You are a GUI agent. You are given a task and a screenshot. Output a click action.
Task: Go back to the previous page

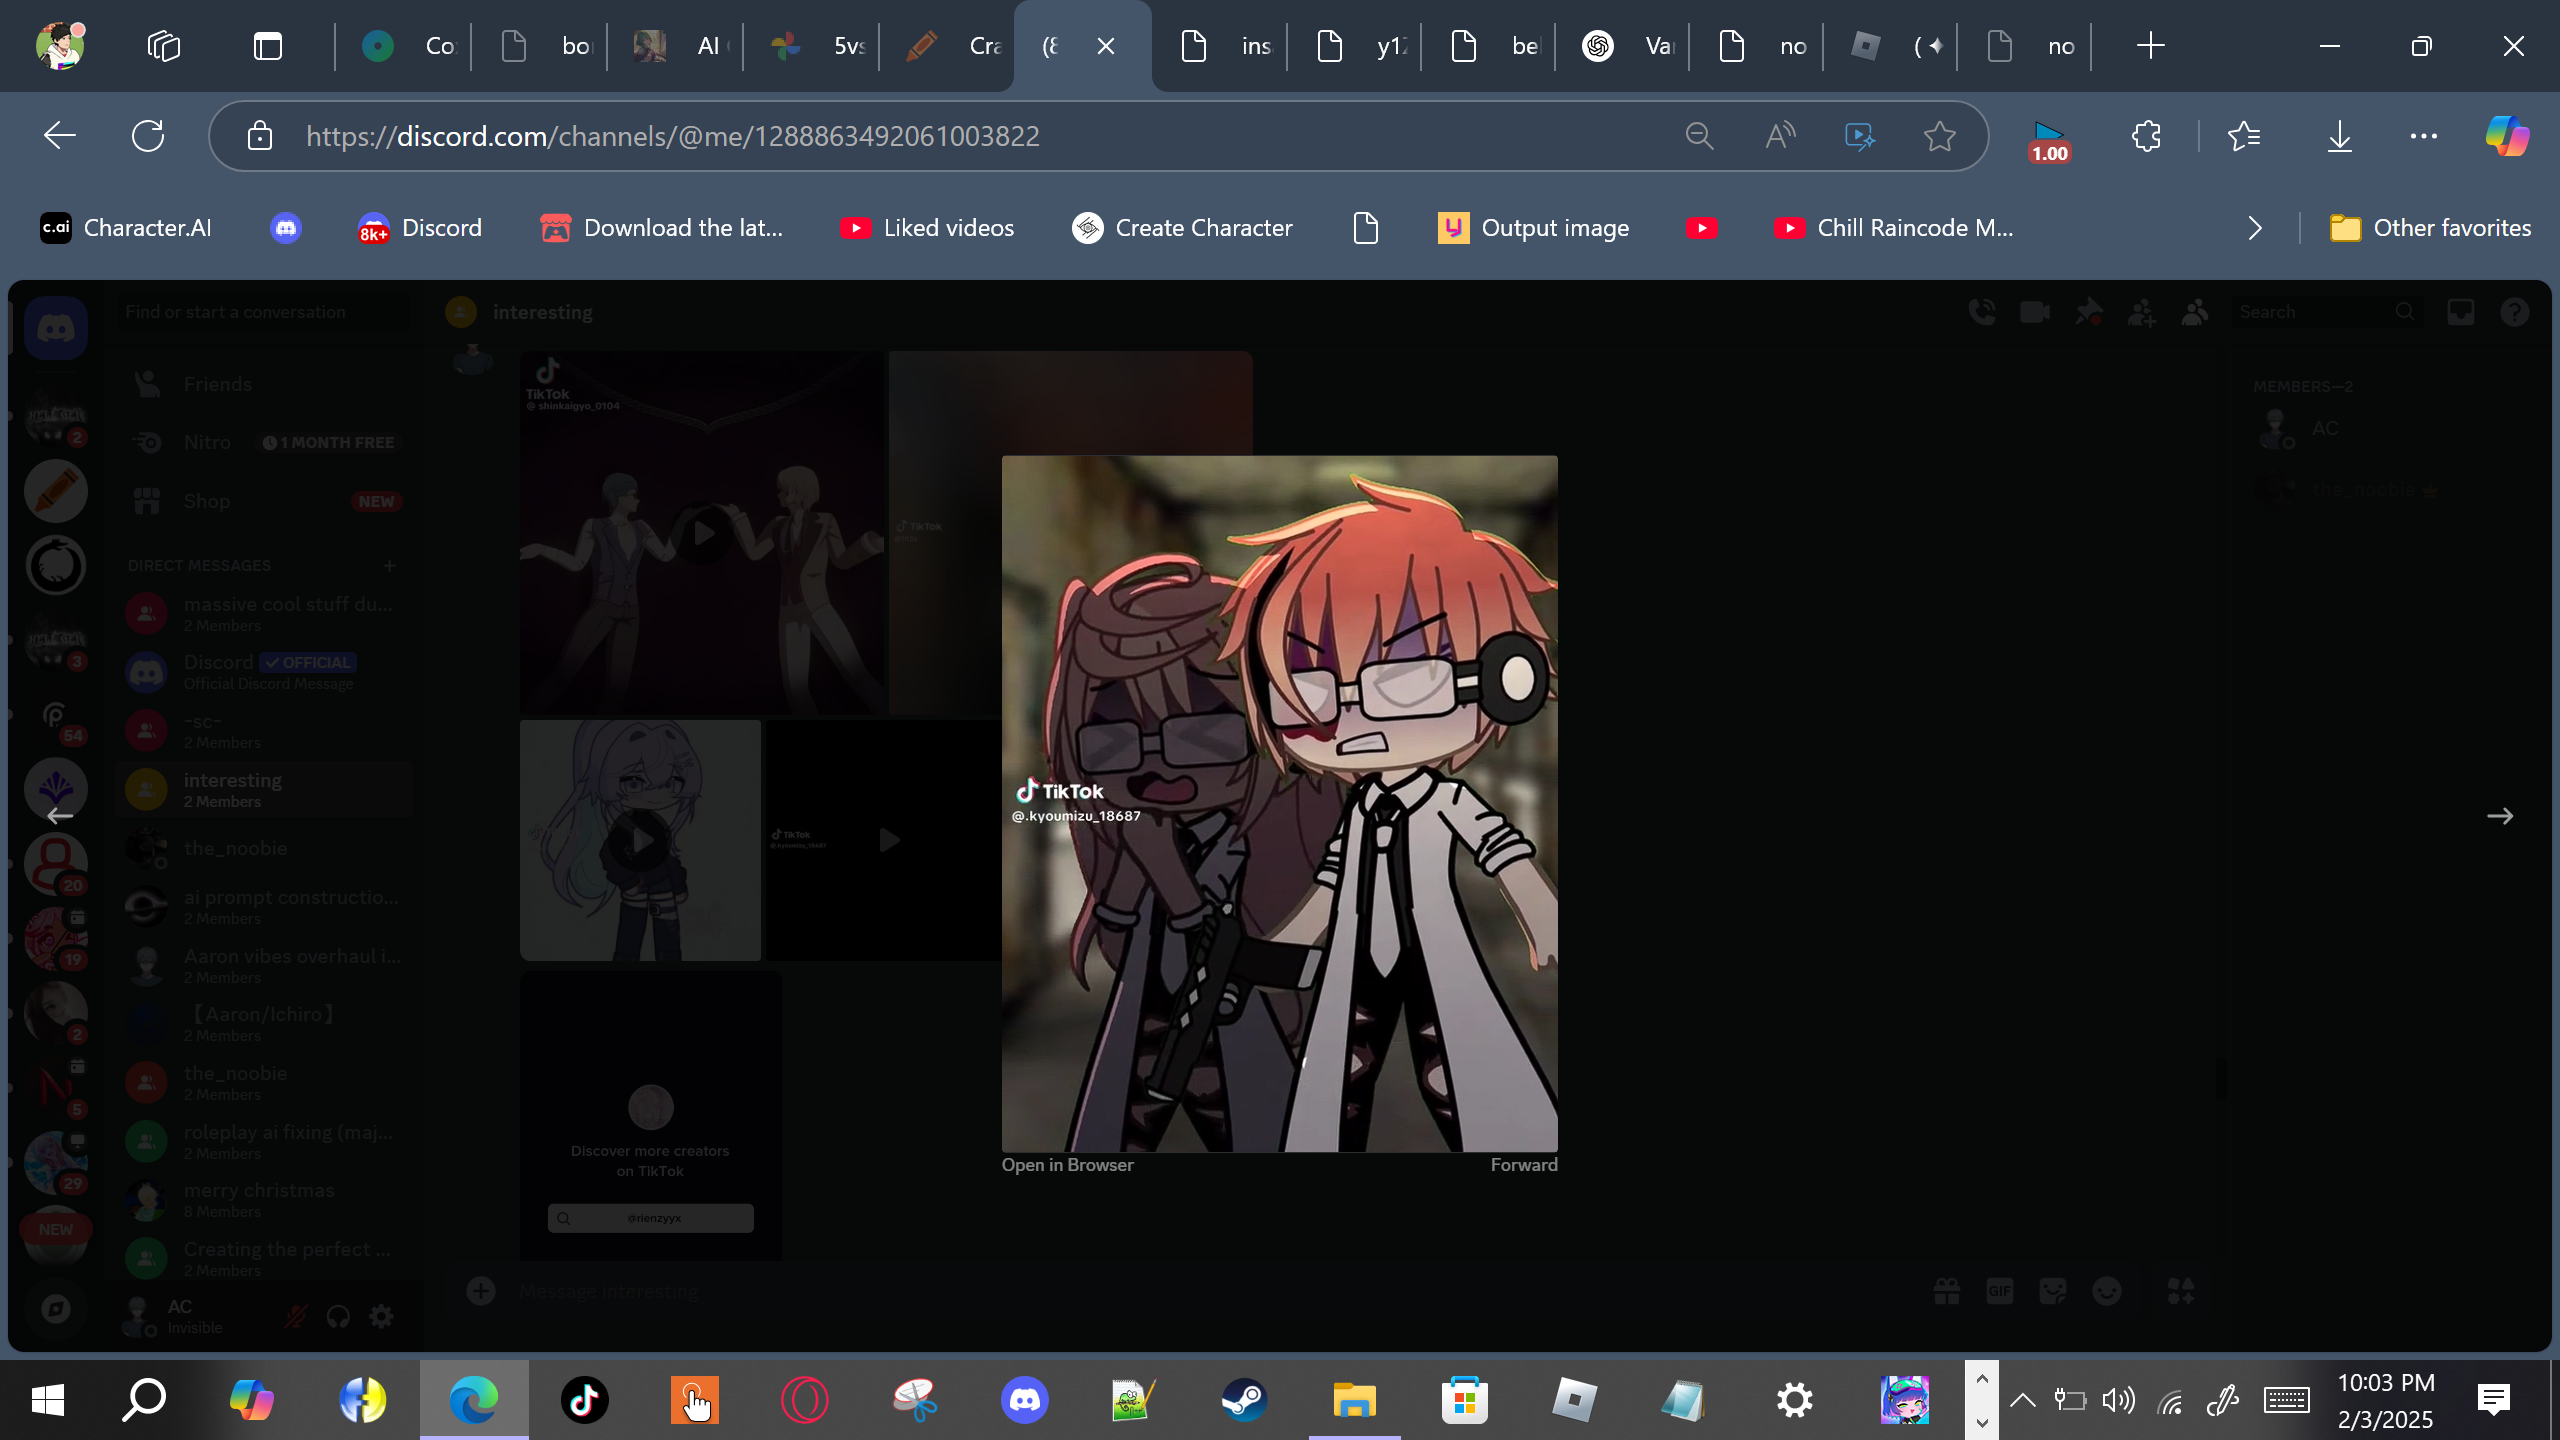(60, 136)
